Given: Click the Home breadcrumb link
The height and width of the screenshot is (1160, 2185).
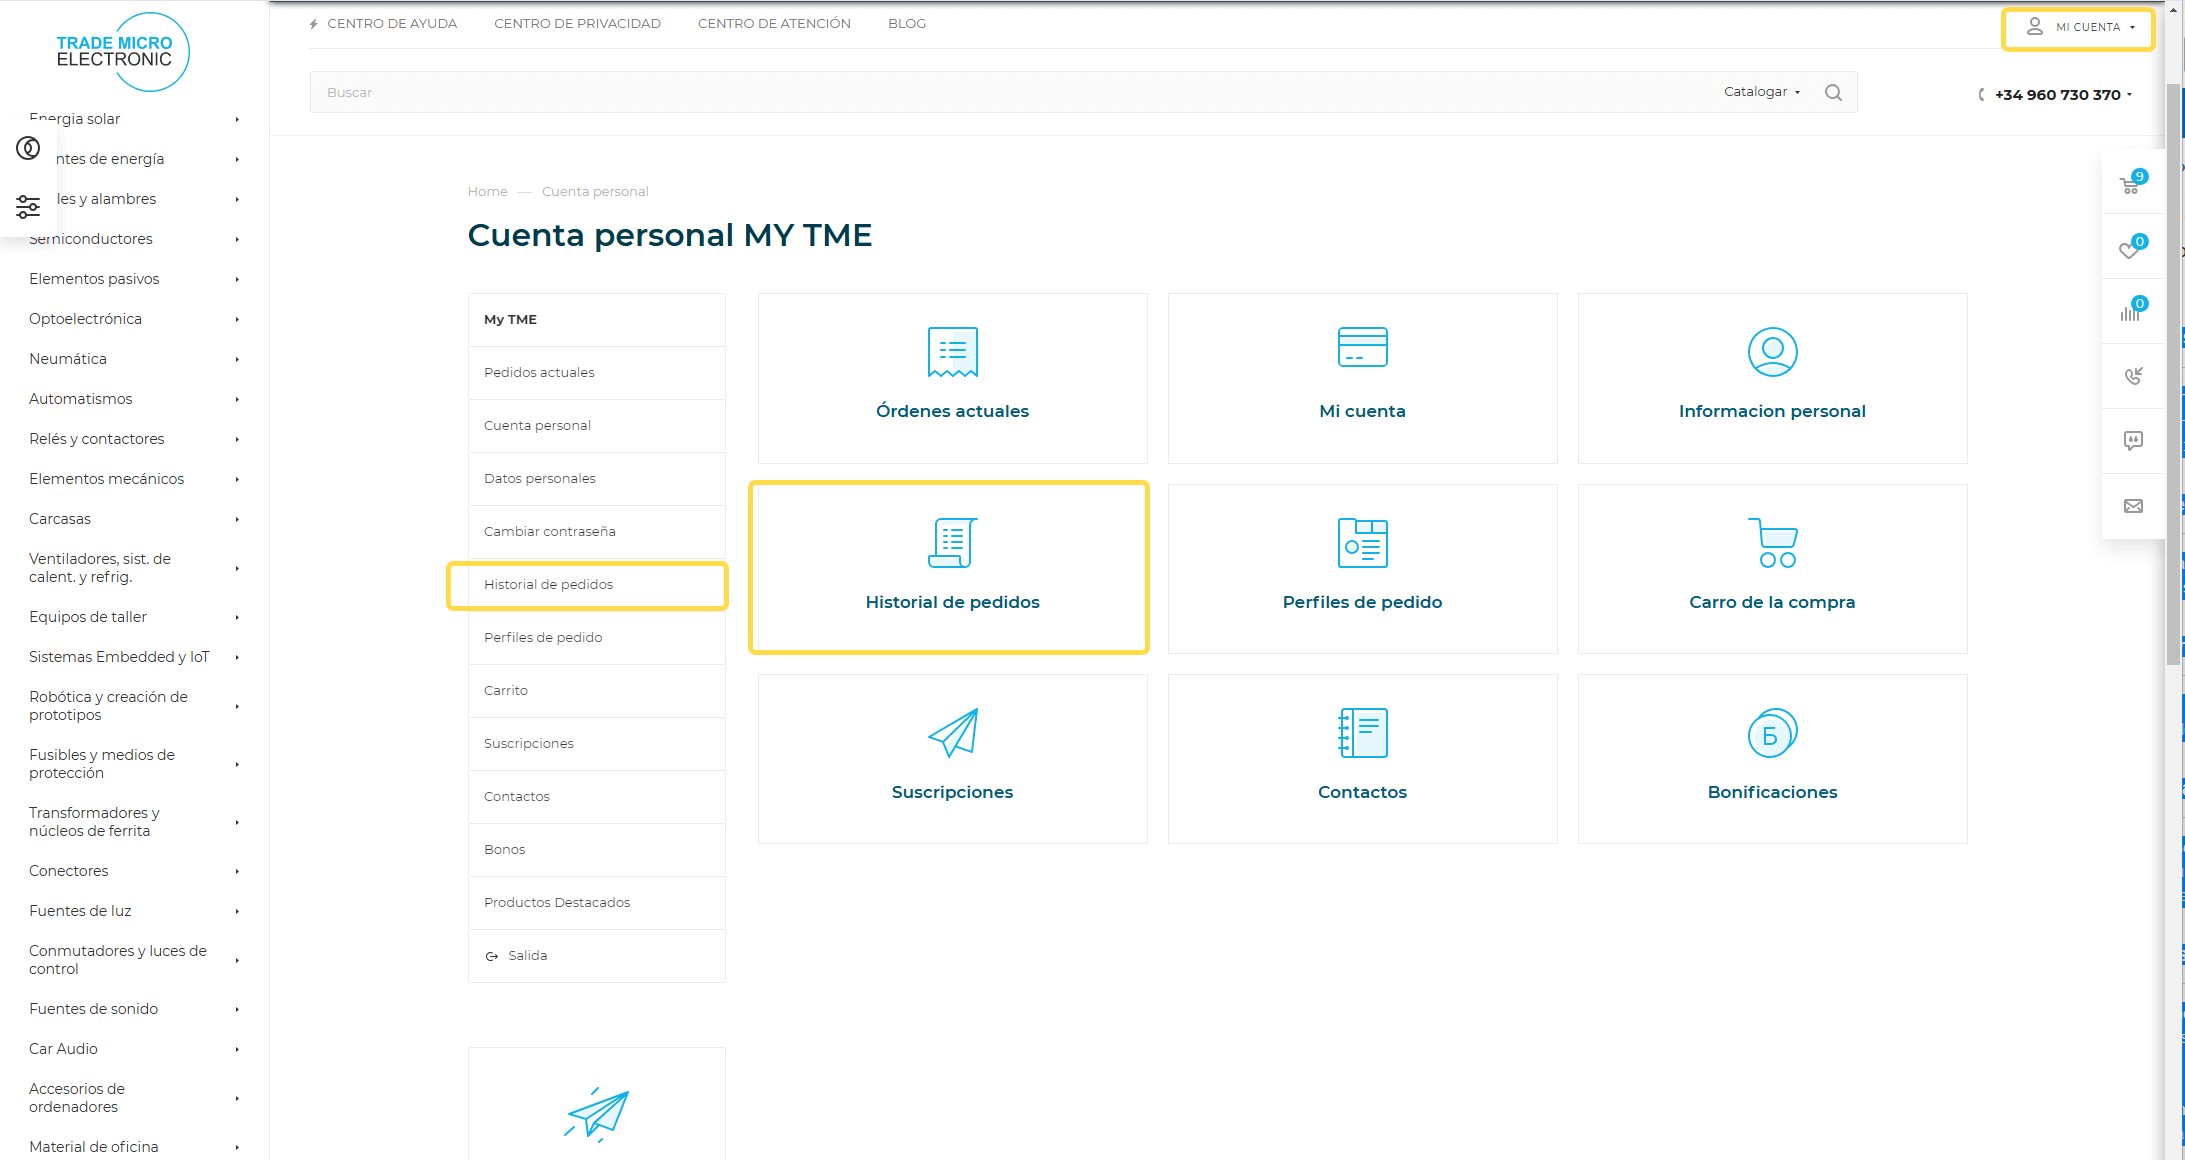Looking at the screenshot, I should (x=487, y=192).
